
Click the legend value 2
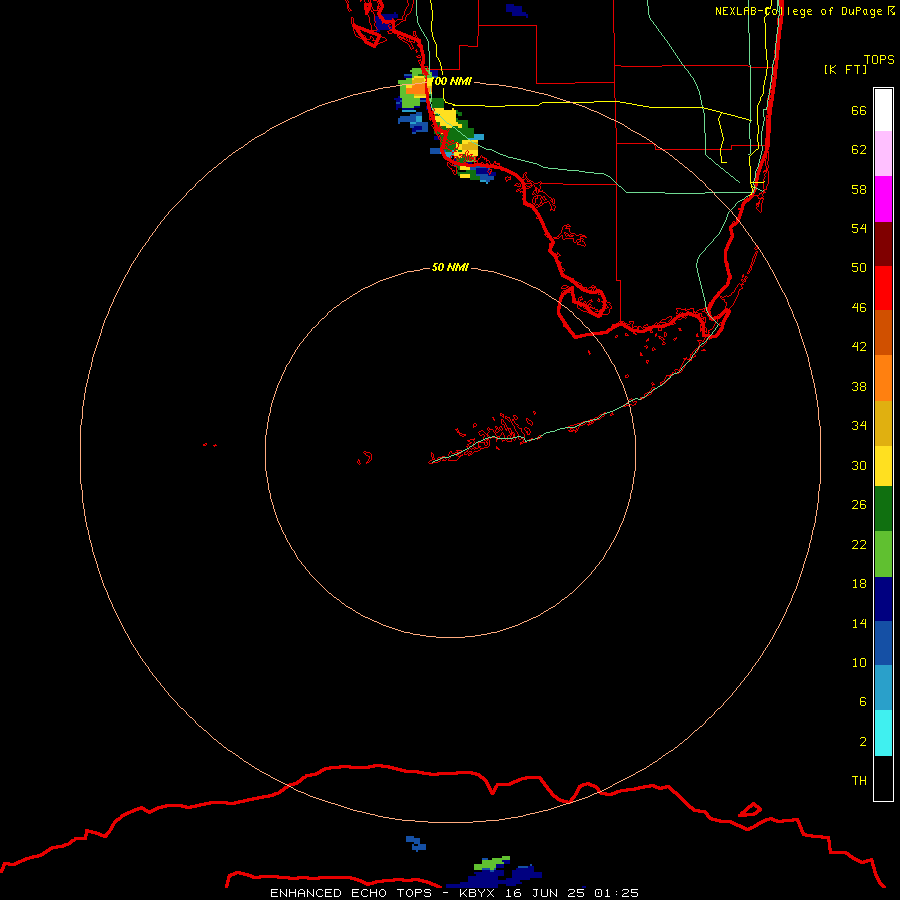(863, 741)
